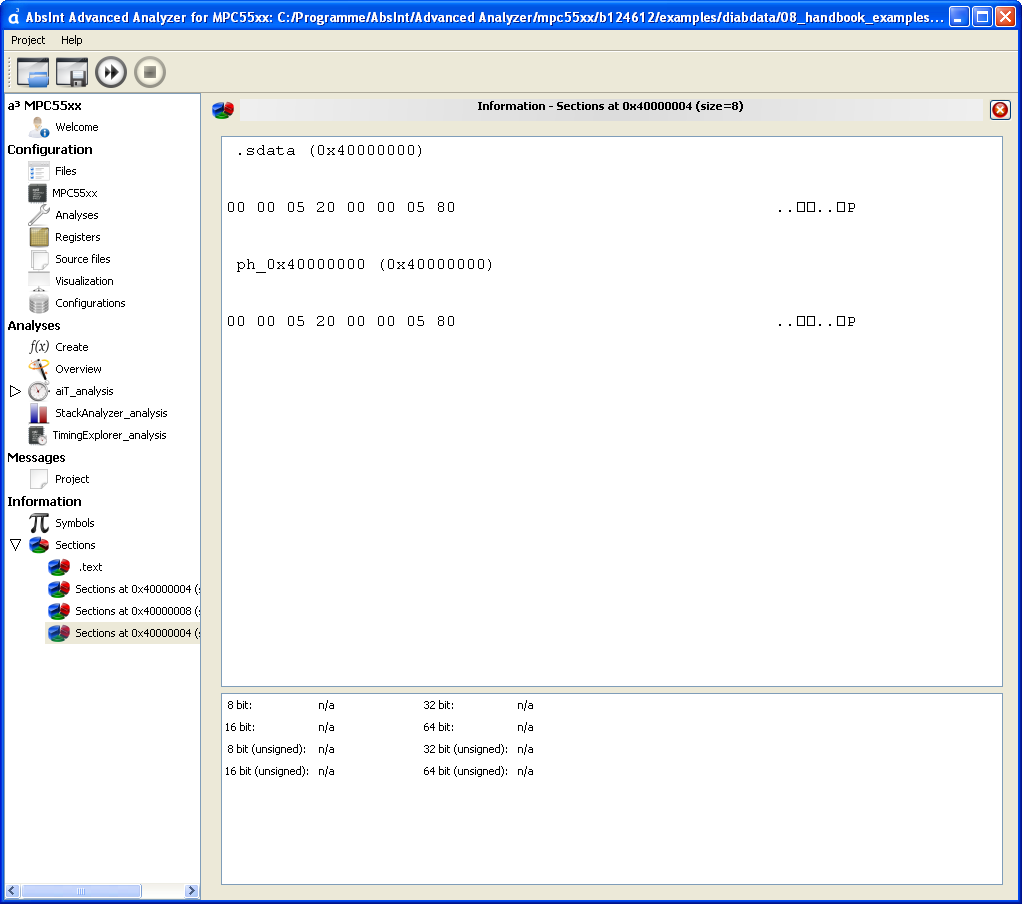Open the analyses Overview

point(78,369)
